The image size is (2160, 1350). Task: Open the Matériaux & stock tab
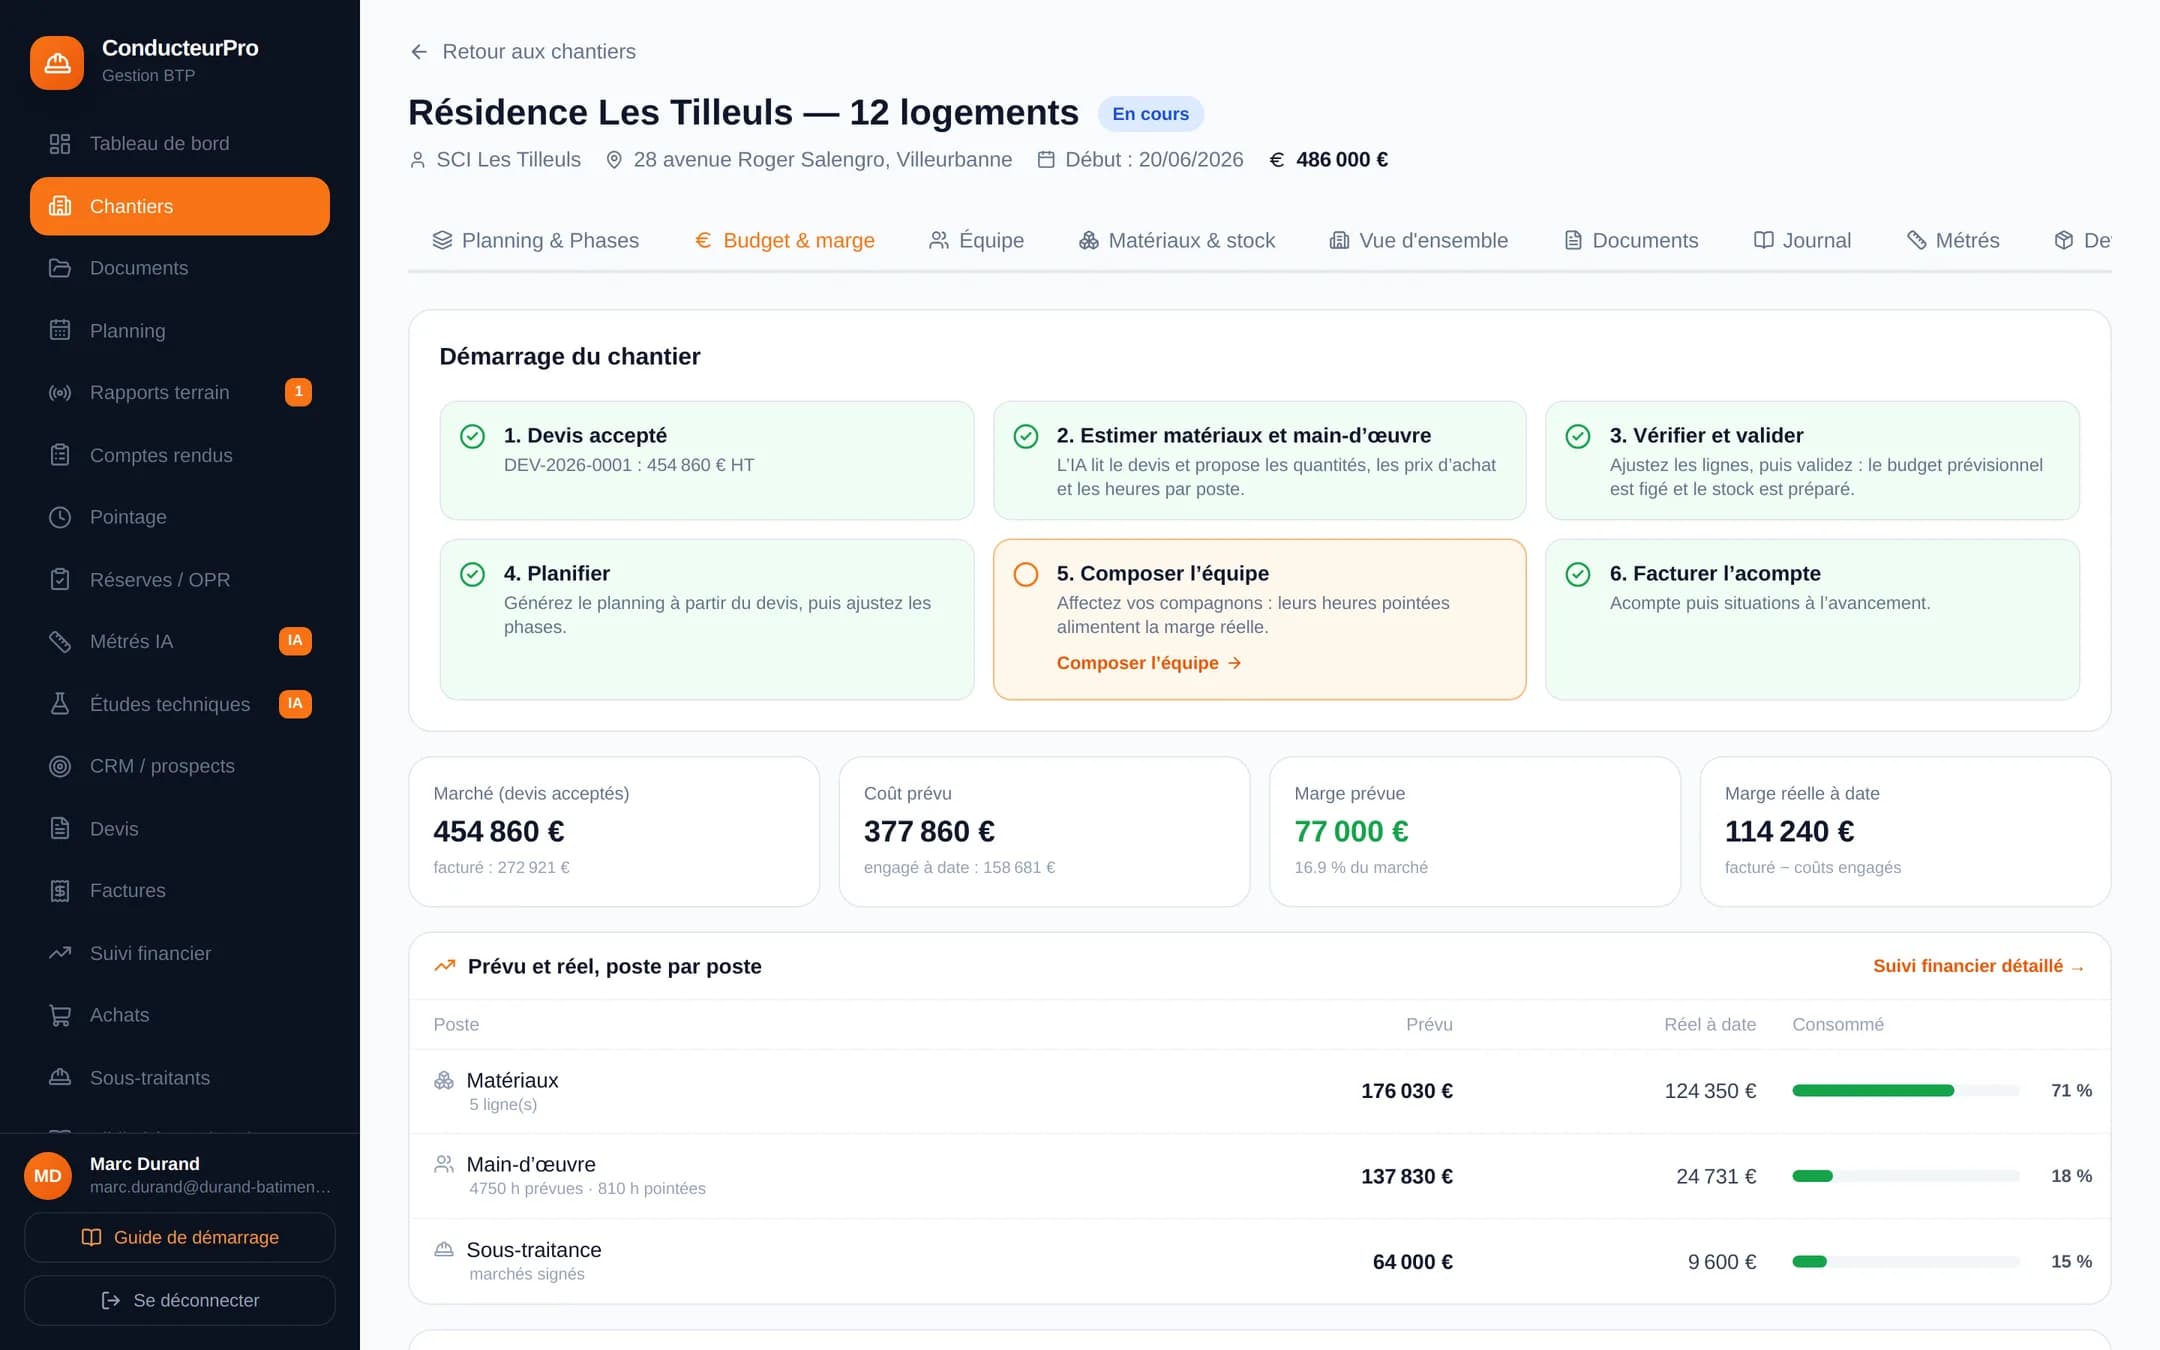1177,240
